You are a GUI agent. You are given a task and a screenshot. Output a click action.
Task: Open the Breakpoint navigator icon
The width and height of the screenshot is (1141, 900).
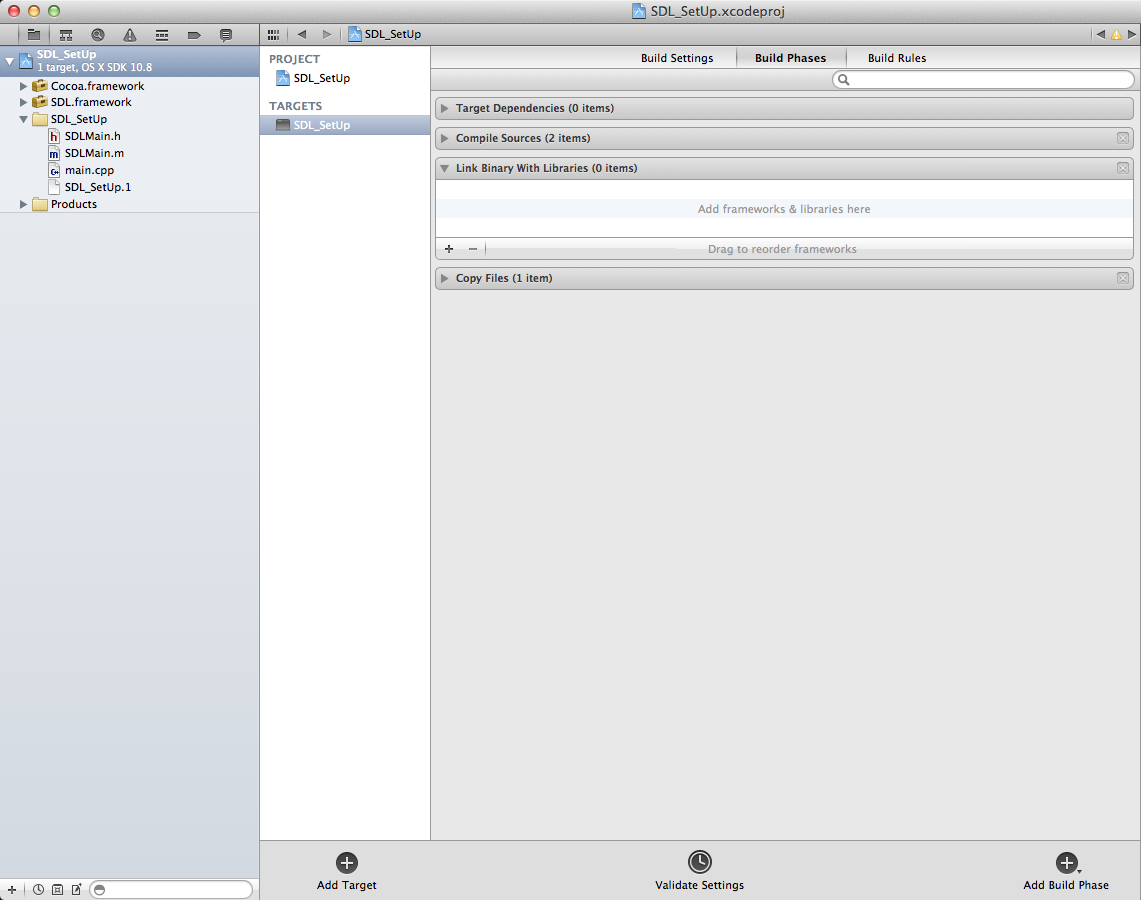tap(194, 34)
